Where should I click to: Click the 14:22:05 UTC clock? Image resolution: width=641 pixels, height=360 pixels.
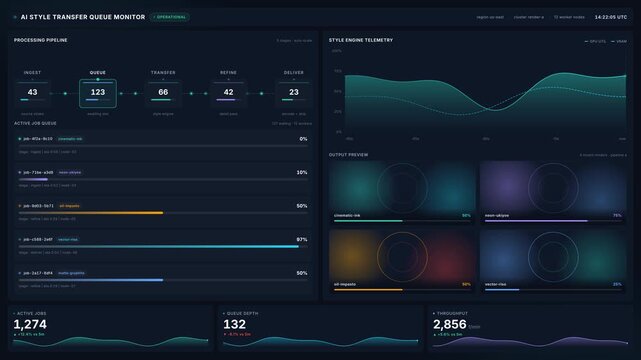tap(611, 17)
